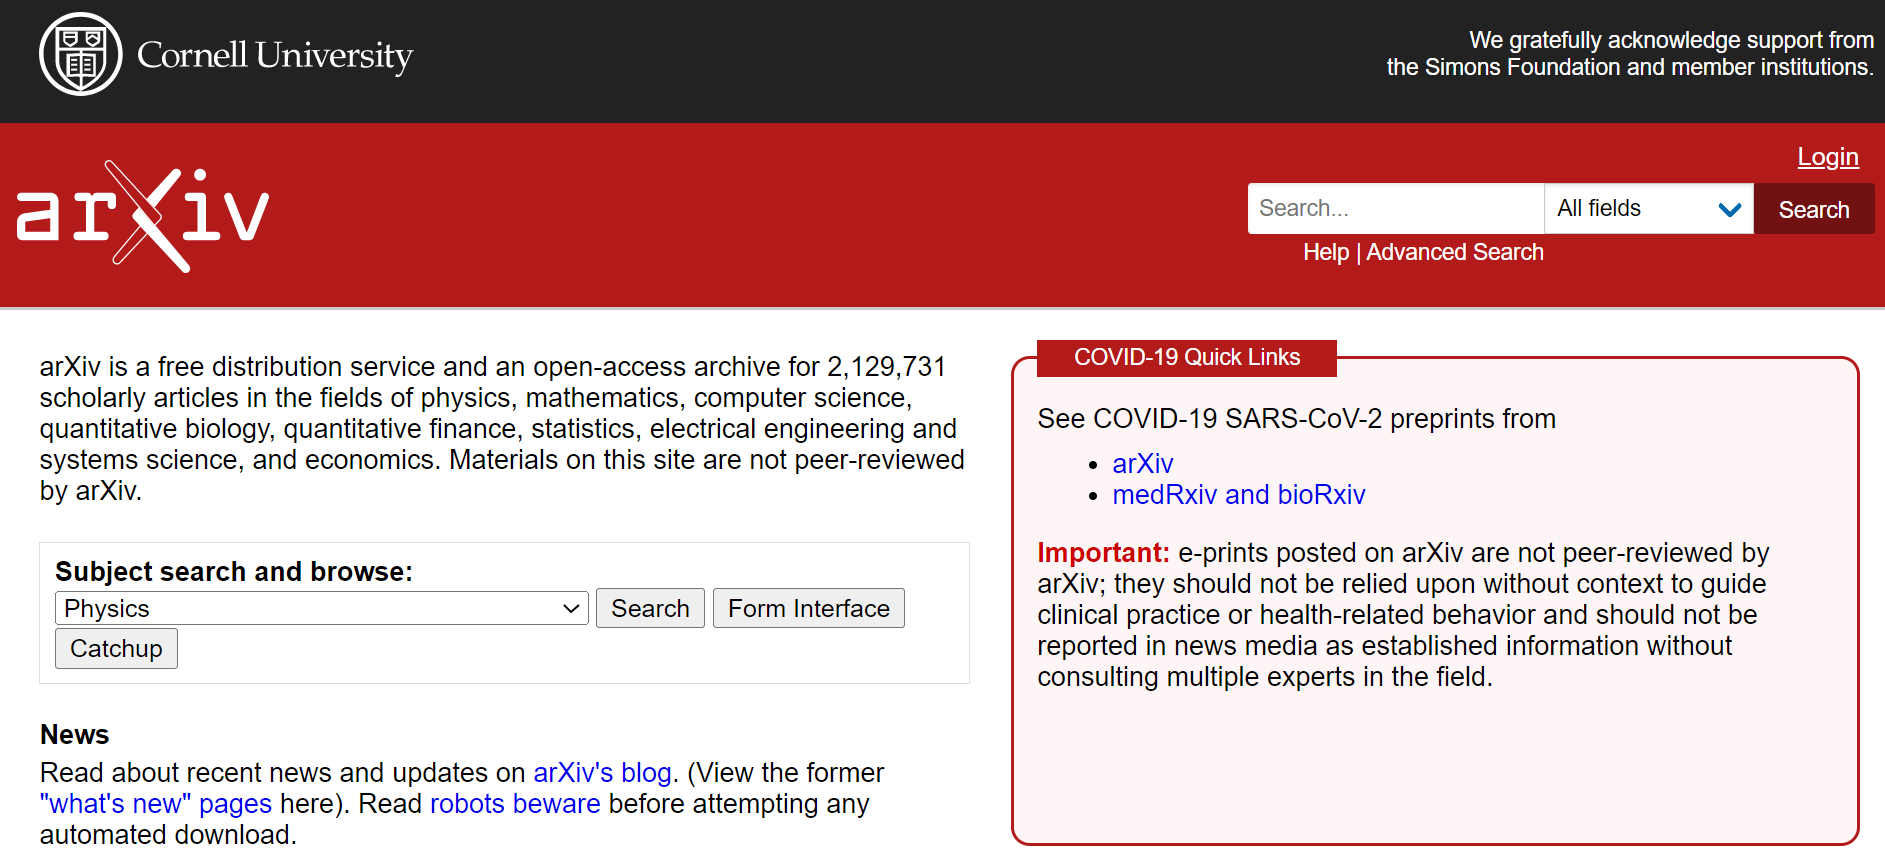
Task: Click the Simons Foundation acknowledgement text
Action: tap(1630, 54)
